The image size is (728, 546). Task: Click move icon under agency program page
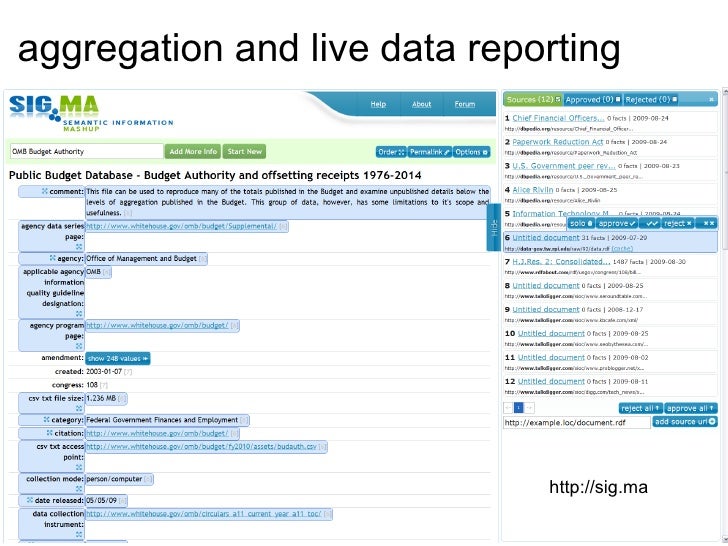[x=79, y=346]
